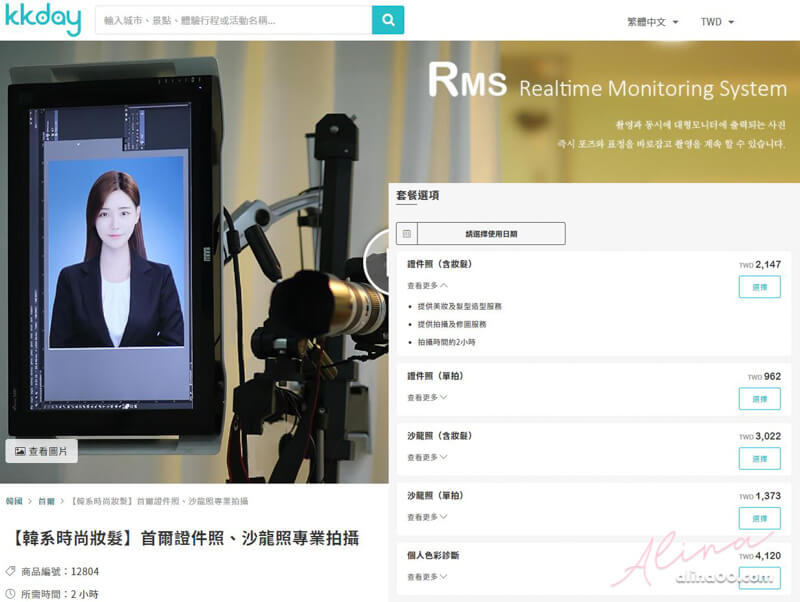Expand 查看更多 under 沙龍照（含妝髮）
The width and height of the screenshot is (800, 602).
coord(427,457)
